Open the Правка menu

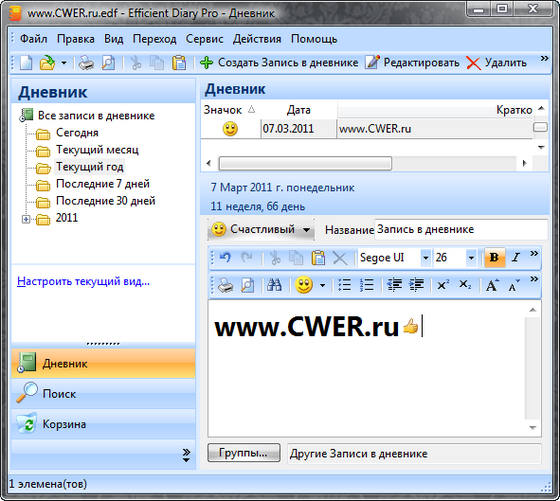[x=76, y=39]
